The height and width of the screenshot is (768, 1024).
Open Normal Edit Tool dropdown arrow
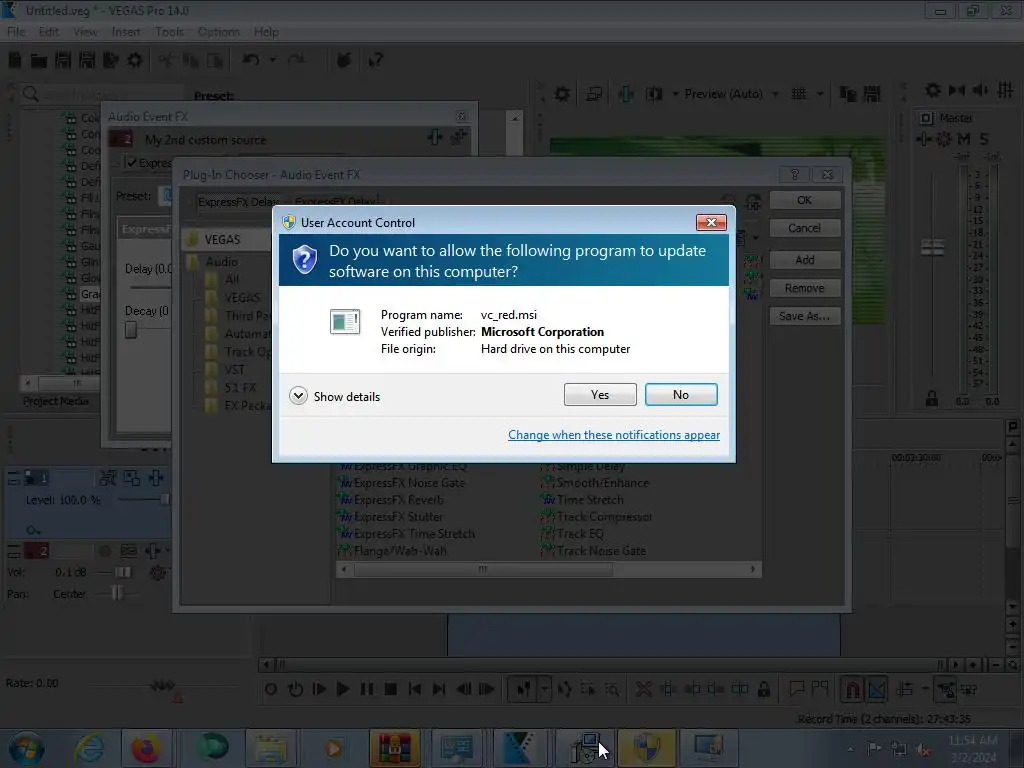click(x=543, y=689)
